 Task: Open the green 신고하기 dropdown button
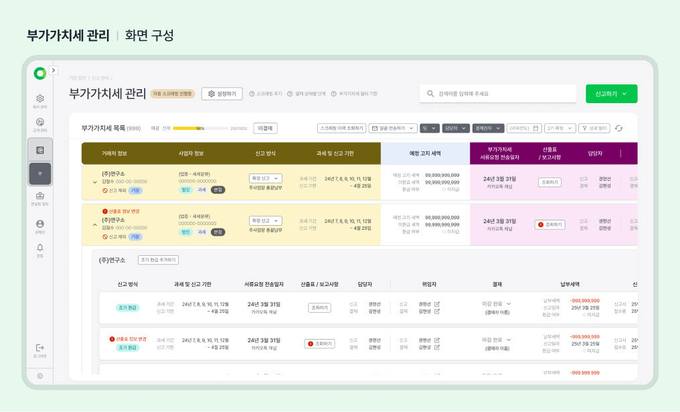pos(611,94)
